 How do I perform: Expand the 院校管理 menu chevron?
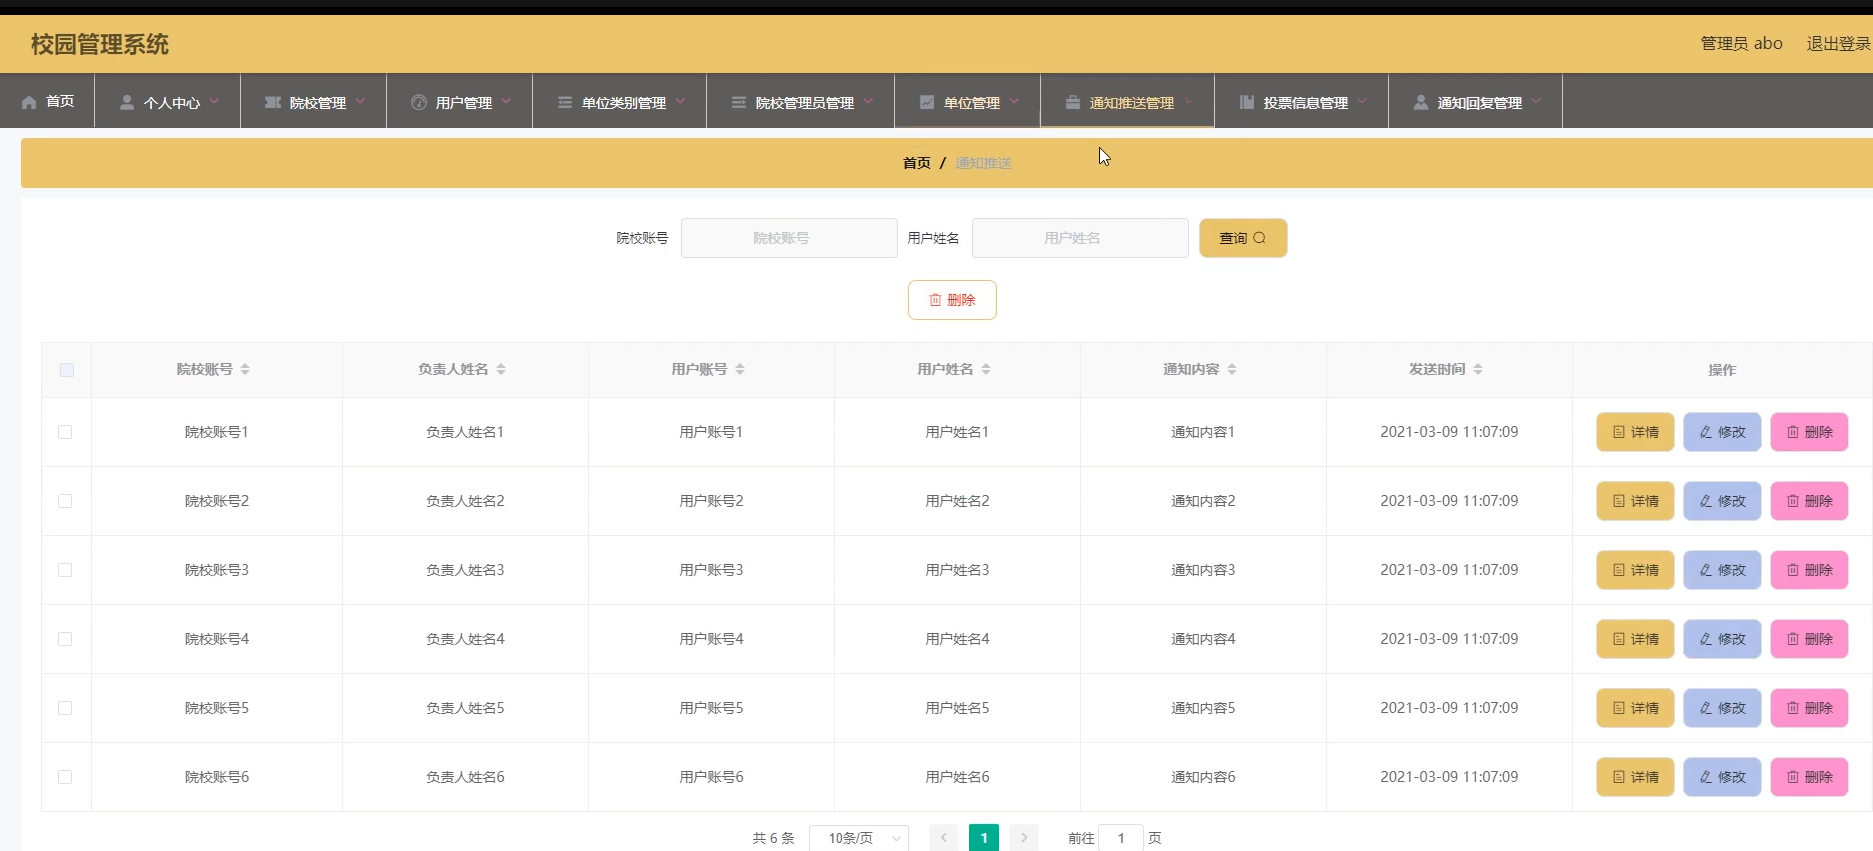pos(361,101)
